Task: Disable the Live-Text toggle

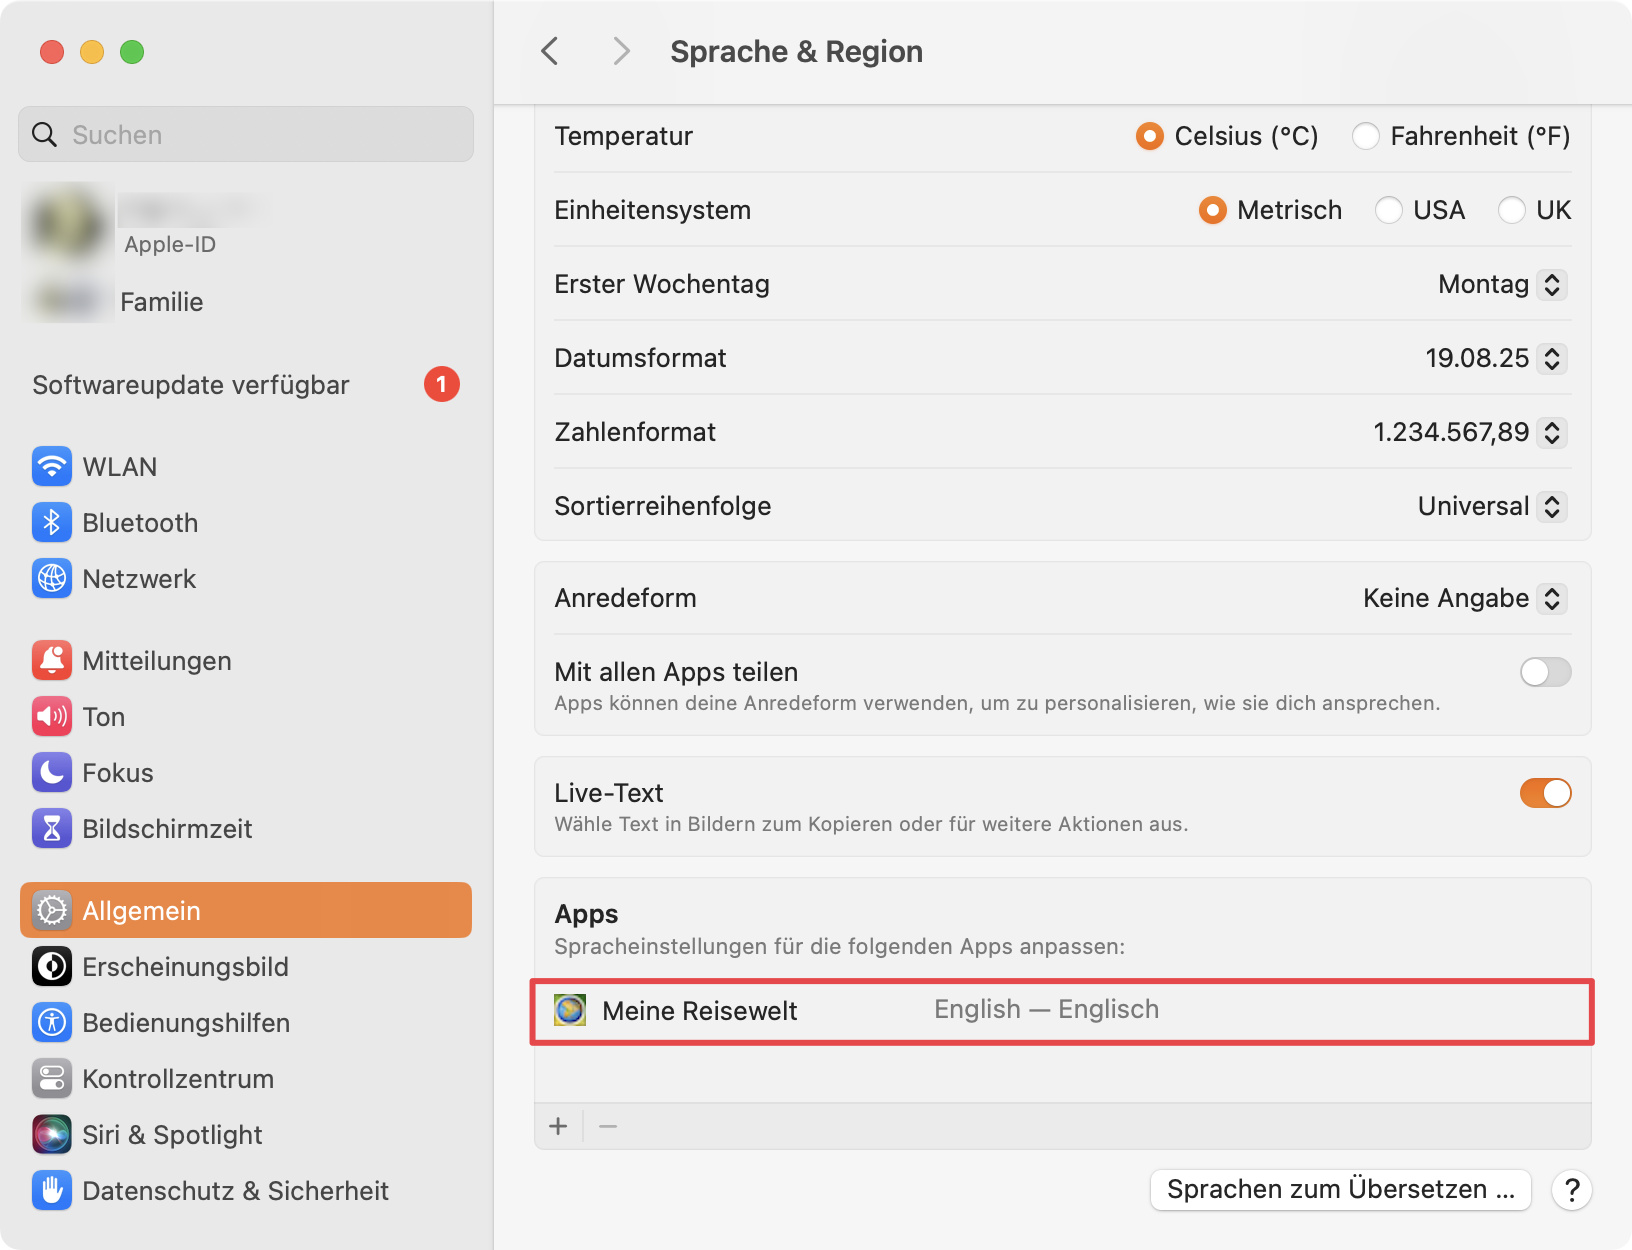Action: (x=1545, y=793)
